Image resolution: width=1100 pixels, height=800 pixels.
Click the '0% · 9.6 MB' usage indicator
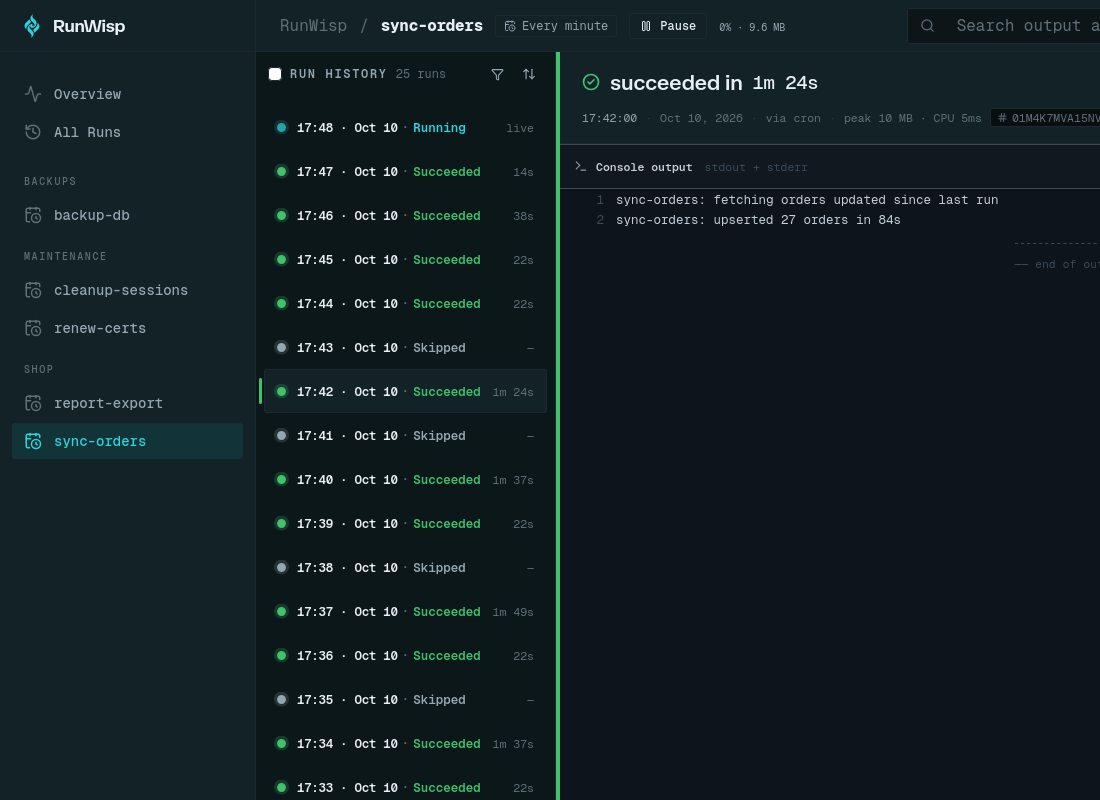(752, 27)
